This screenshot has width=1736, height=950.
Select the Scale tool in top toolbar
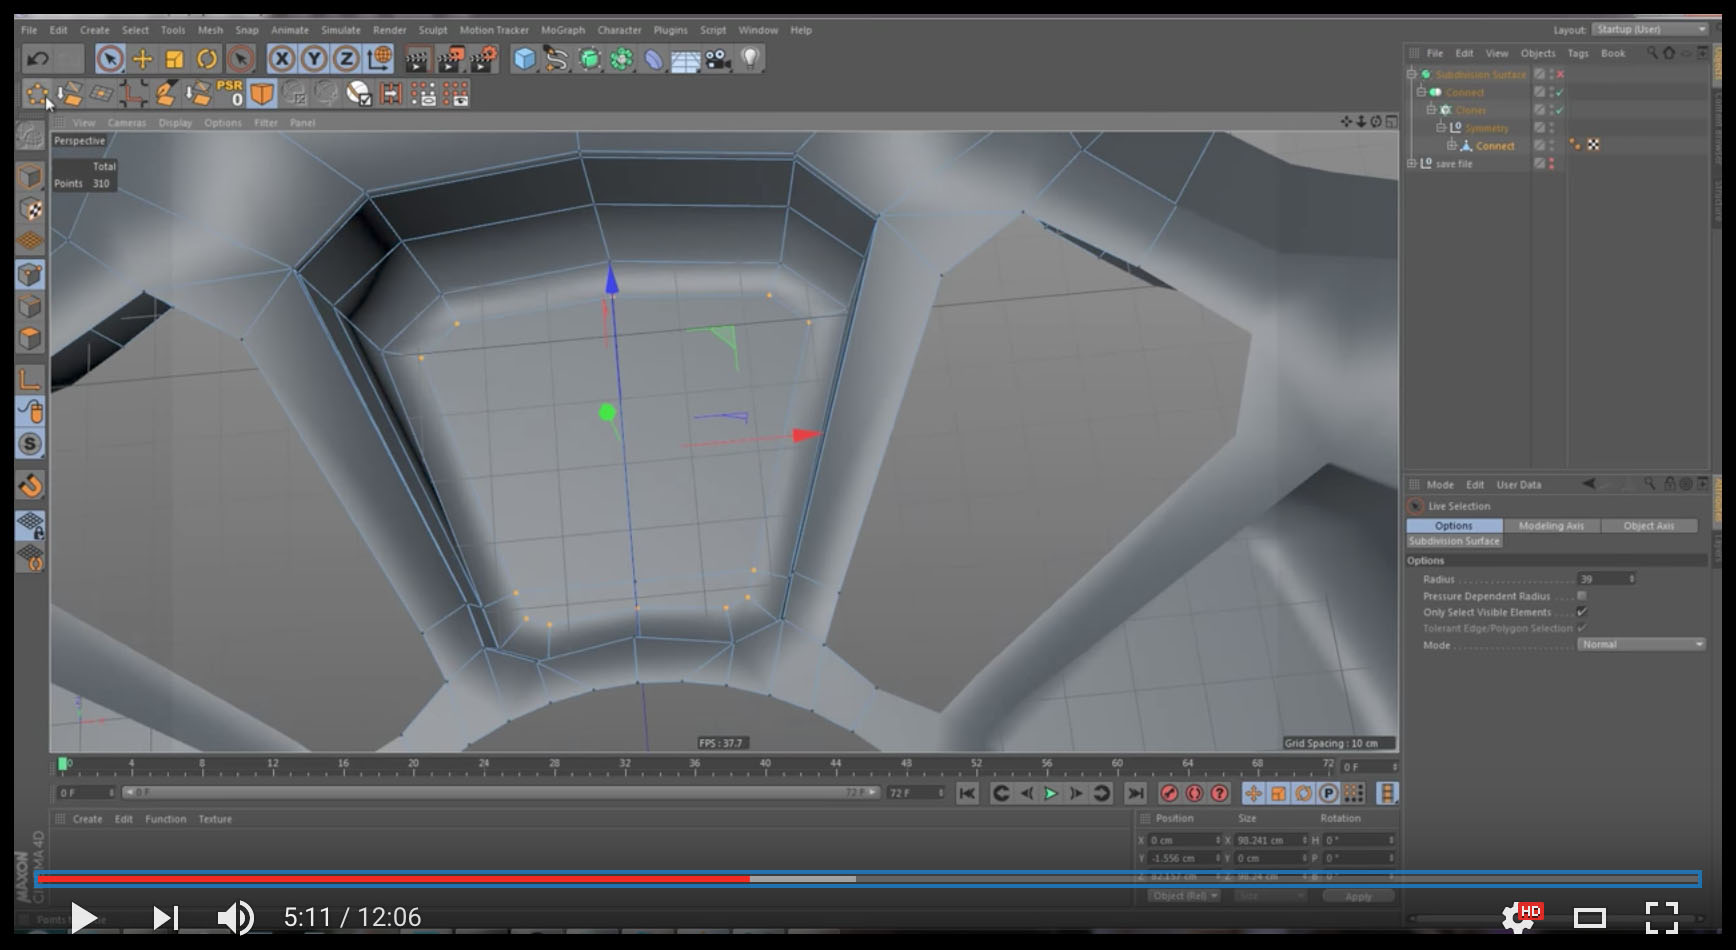tap(175, 59)
